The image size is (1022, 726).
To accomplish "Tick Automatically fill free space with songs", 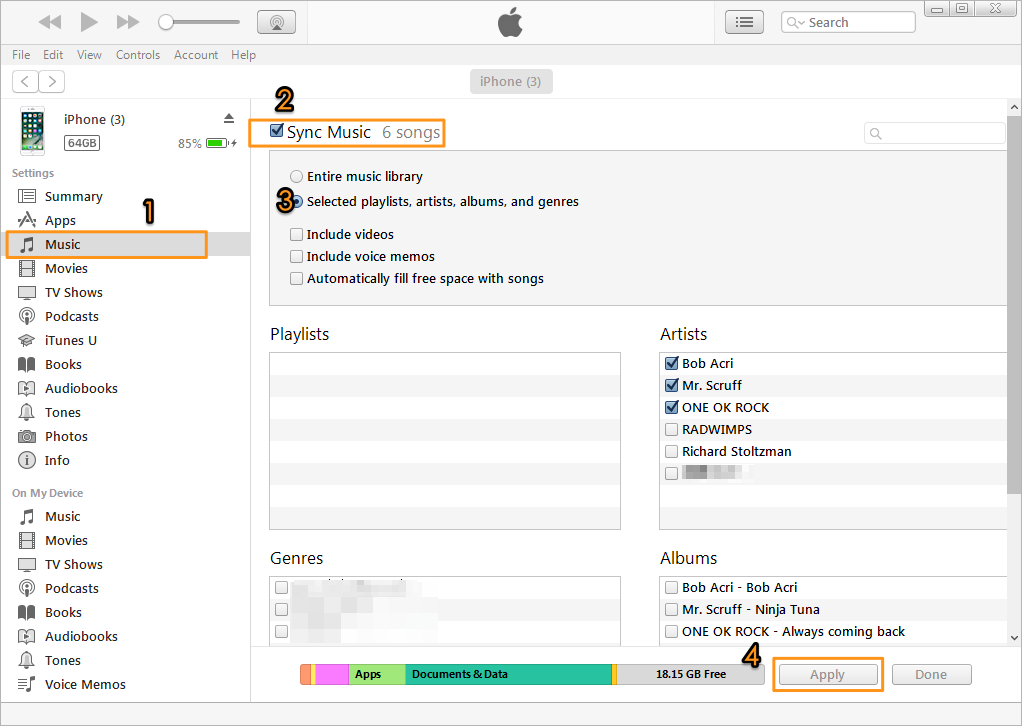I will [x=297, y=279].
